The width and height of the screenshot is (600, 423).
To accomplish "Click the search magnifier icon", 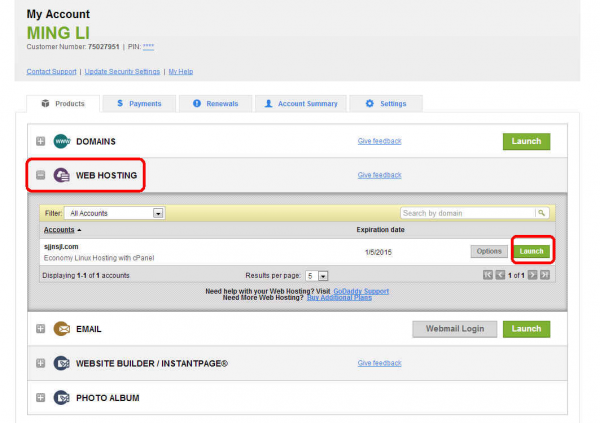I will (x=541, y=213).
